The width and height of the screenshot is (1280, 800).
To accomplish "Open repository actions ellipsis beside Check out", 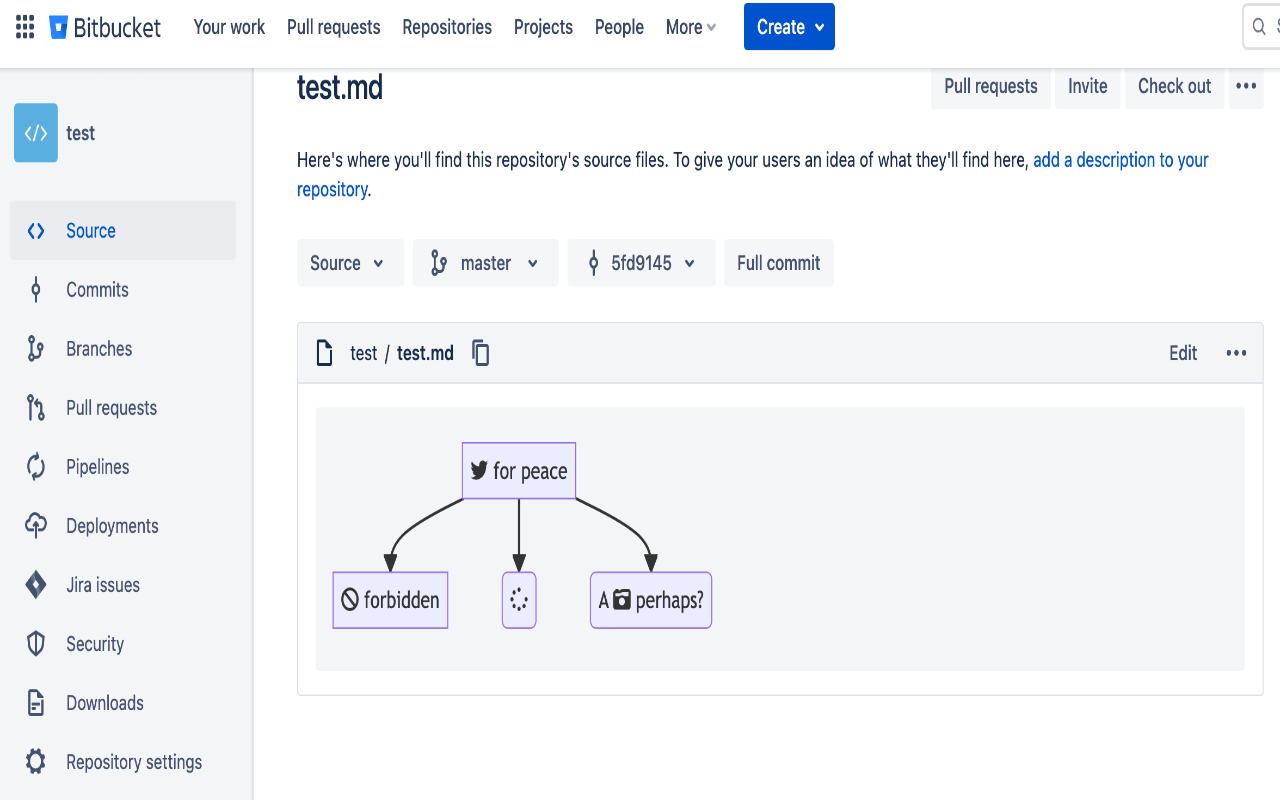I will pyautogui.click(x=1245, y=87).
